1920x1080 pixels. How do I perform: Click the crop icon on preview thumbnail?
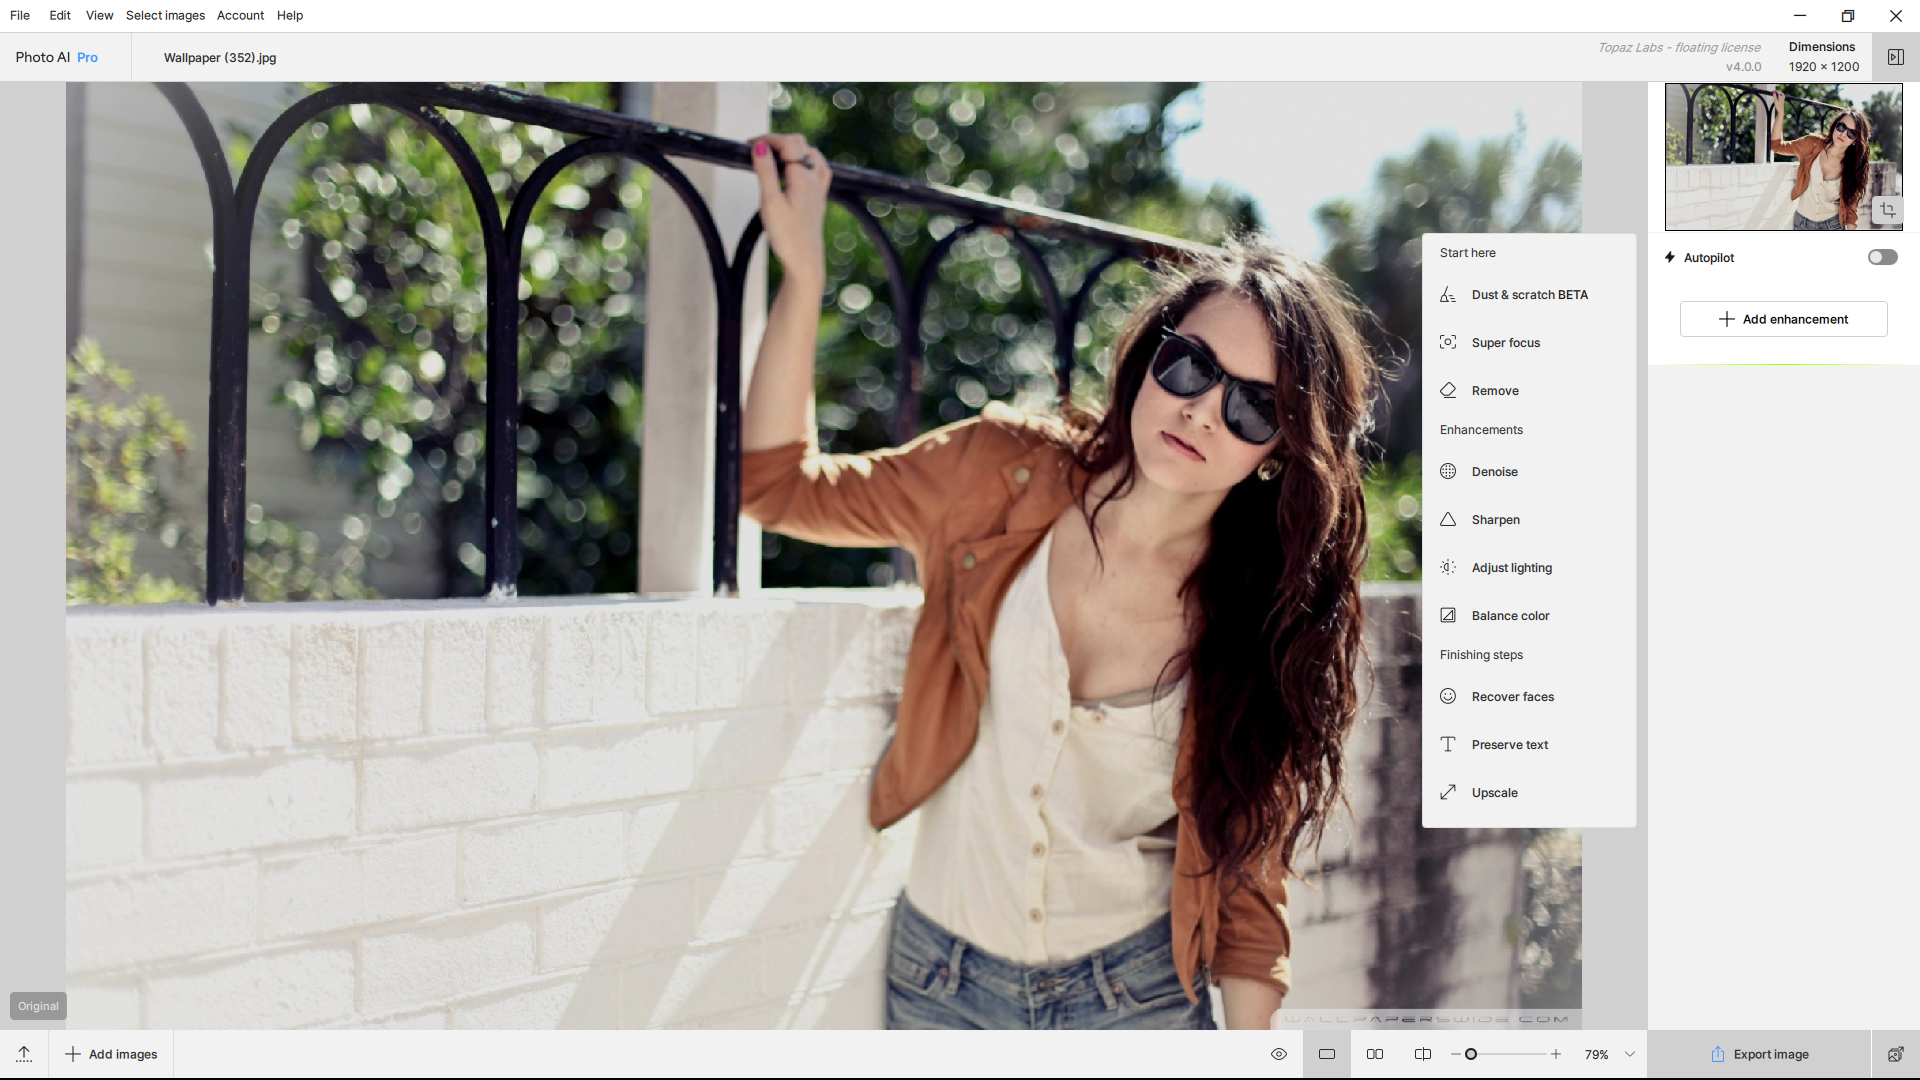click(x=1887, y=210)
